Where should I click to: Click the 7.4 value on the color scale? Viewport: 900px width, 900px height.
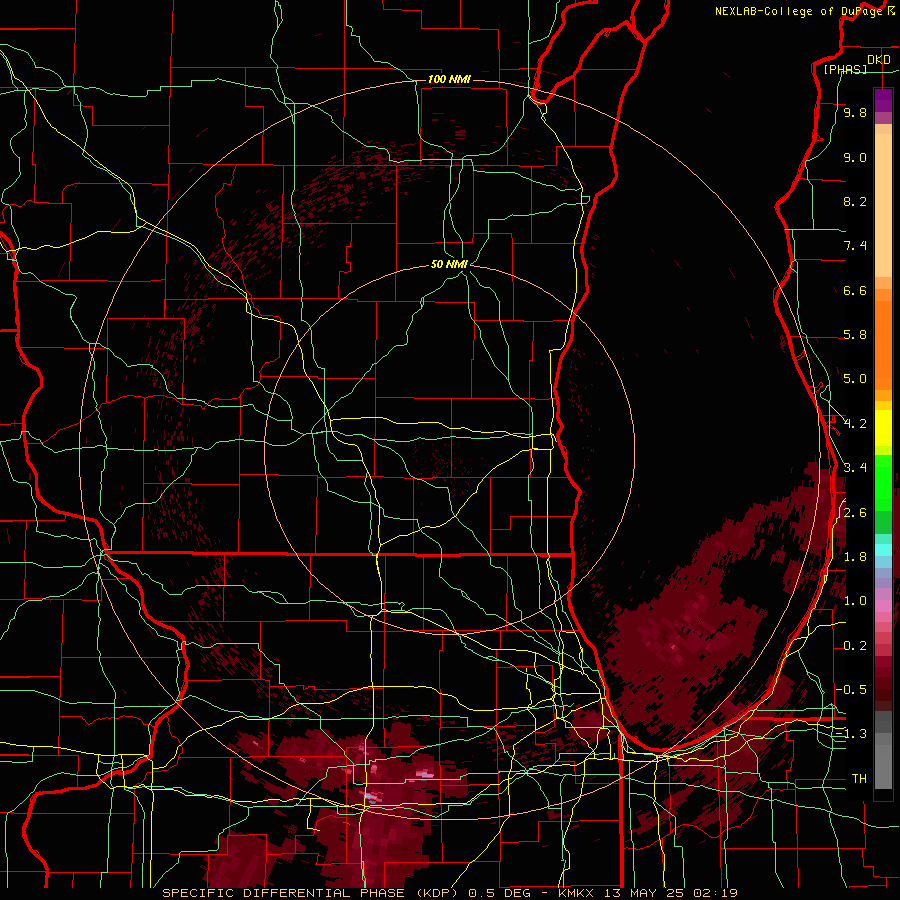[x=855, y=246]
